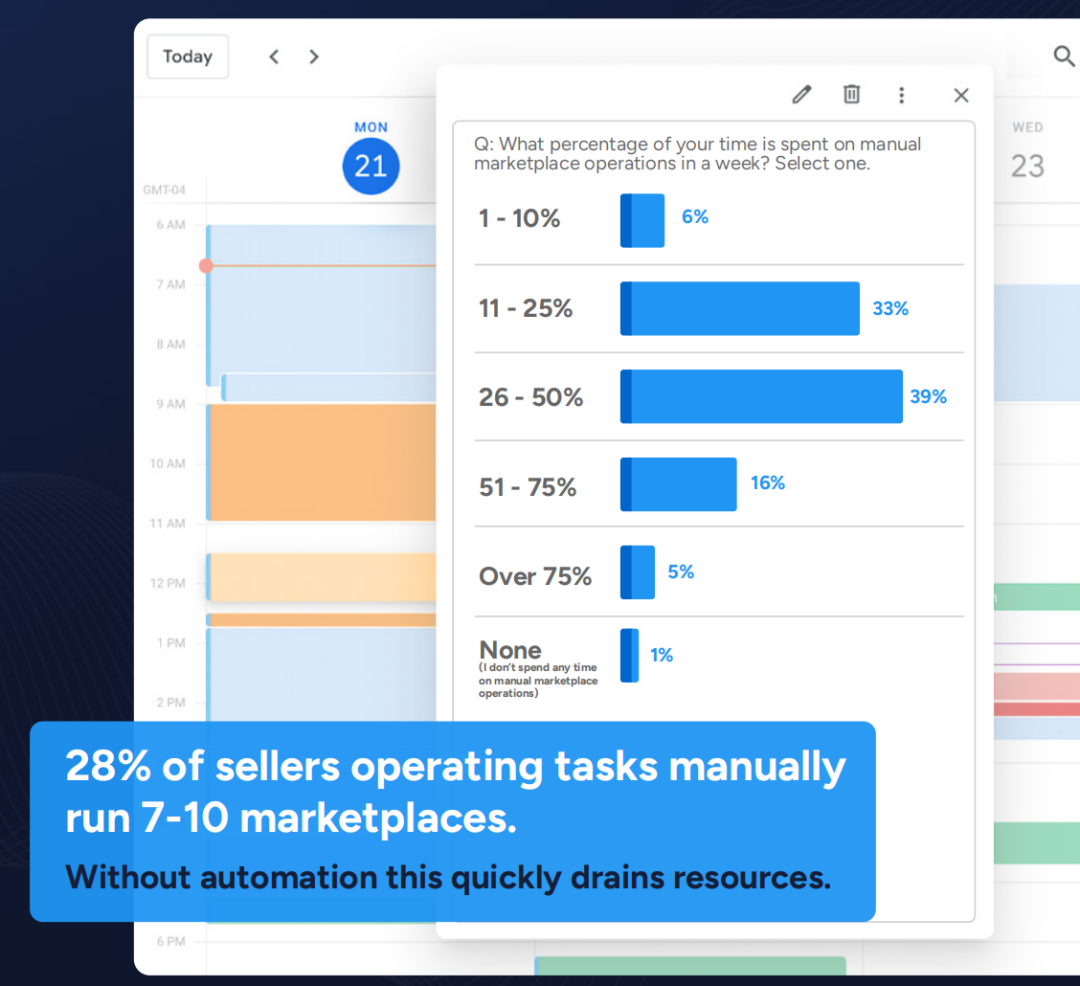Advance calendar with right chevron

pyautogui.click(x=314, y=57)
